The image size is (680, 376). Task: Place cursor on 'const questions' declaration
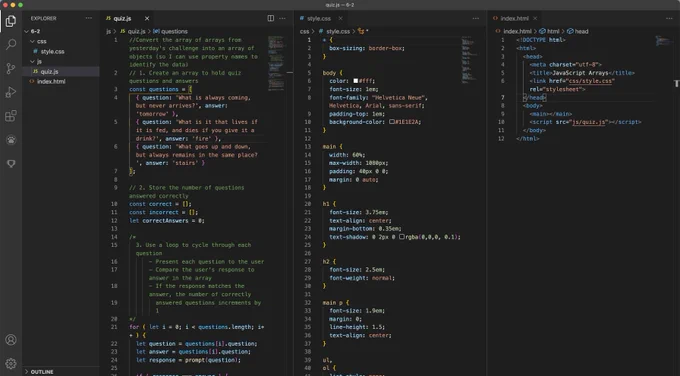[x=160, y=89]
